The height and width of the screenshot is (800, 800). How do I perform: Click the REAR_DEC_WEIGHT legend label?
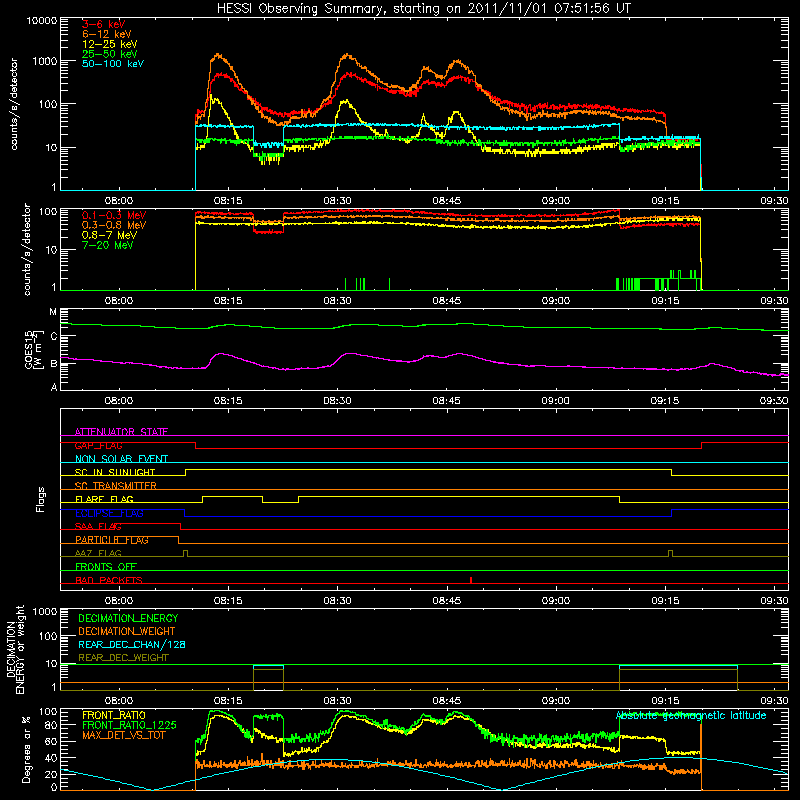click(x=123, y=658)
